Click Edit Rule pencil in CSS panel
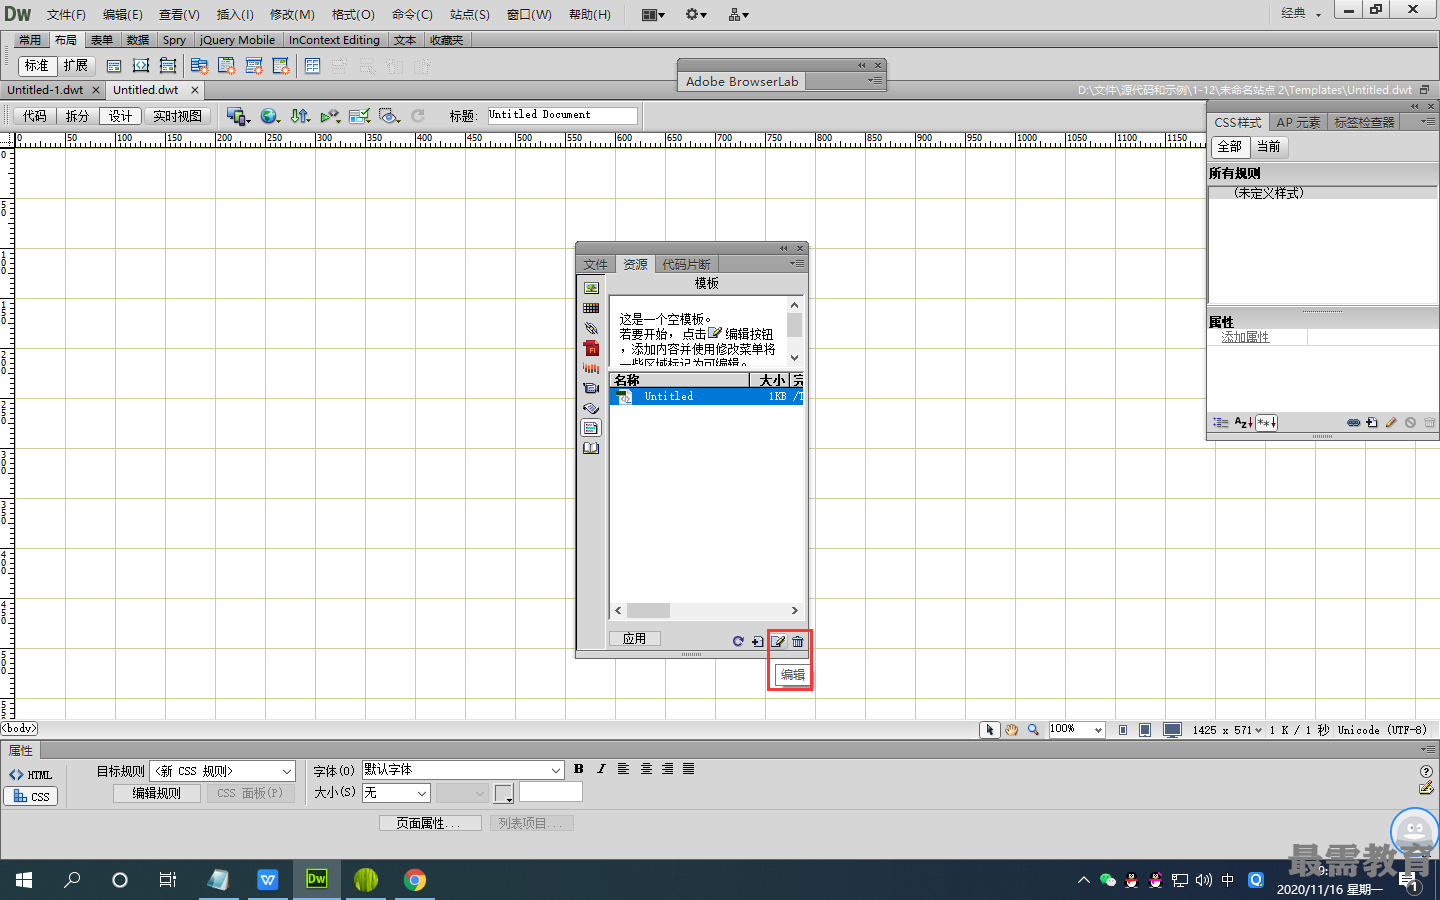The width and height of the screenshot is (1440, 900). coord(1391,423)
